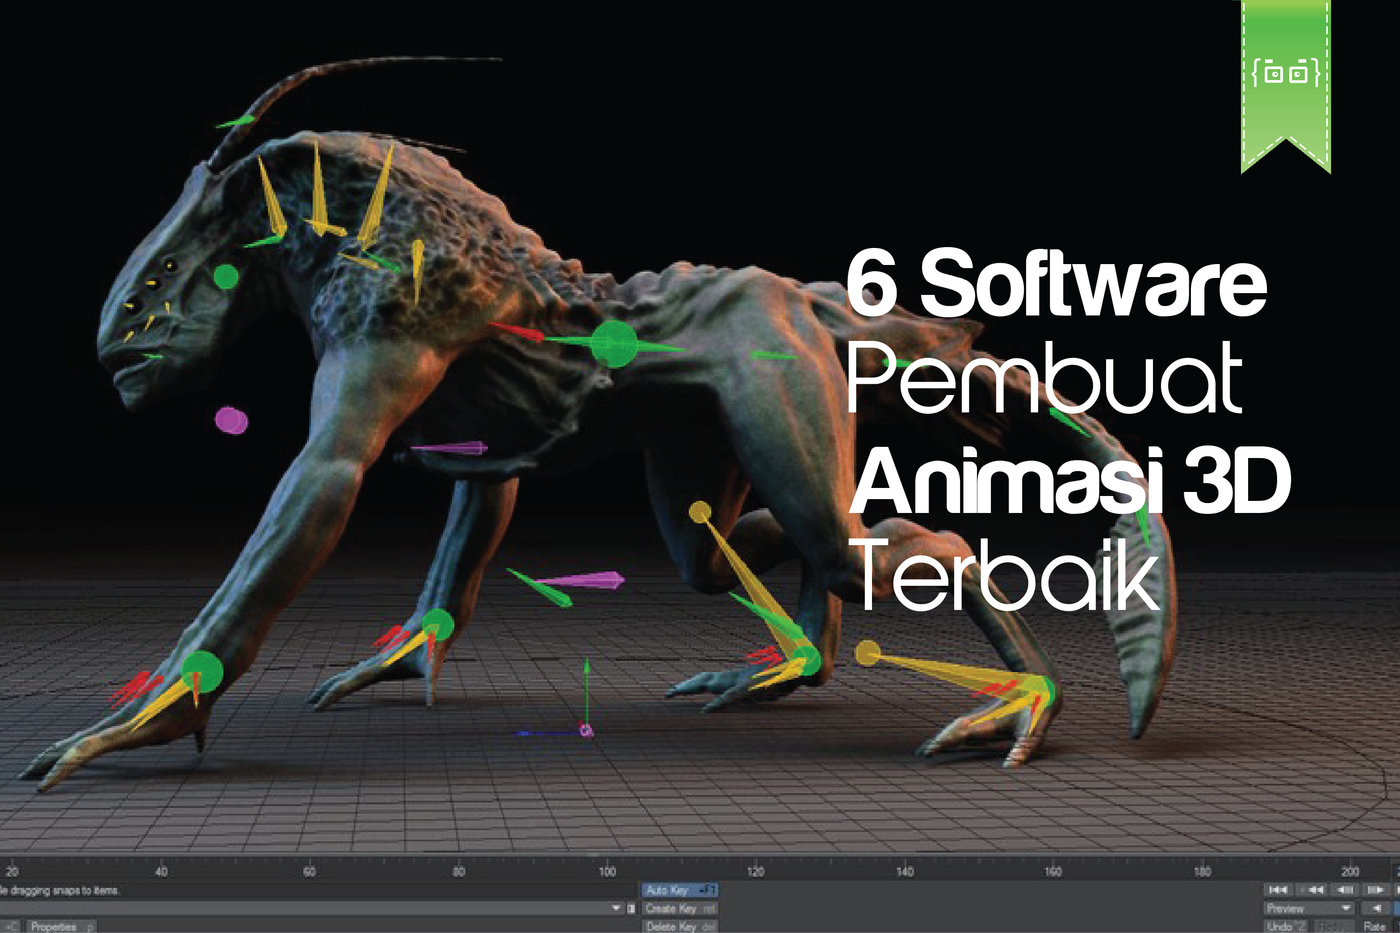
Task: Click the small box icon beside the item selector
Action: click(x=630, y=907)
